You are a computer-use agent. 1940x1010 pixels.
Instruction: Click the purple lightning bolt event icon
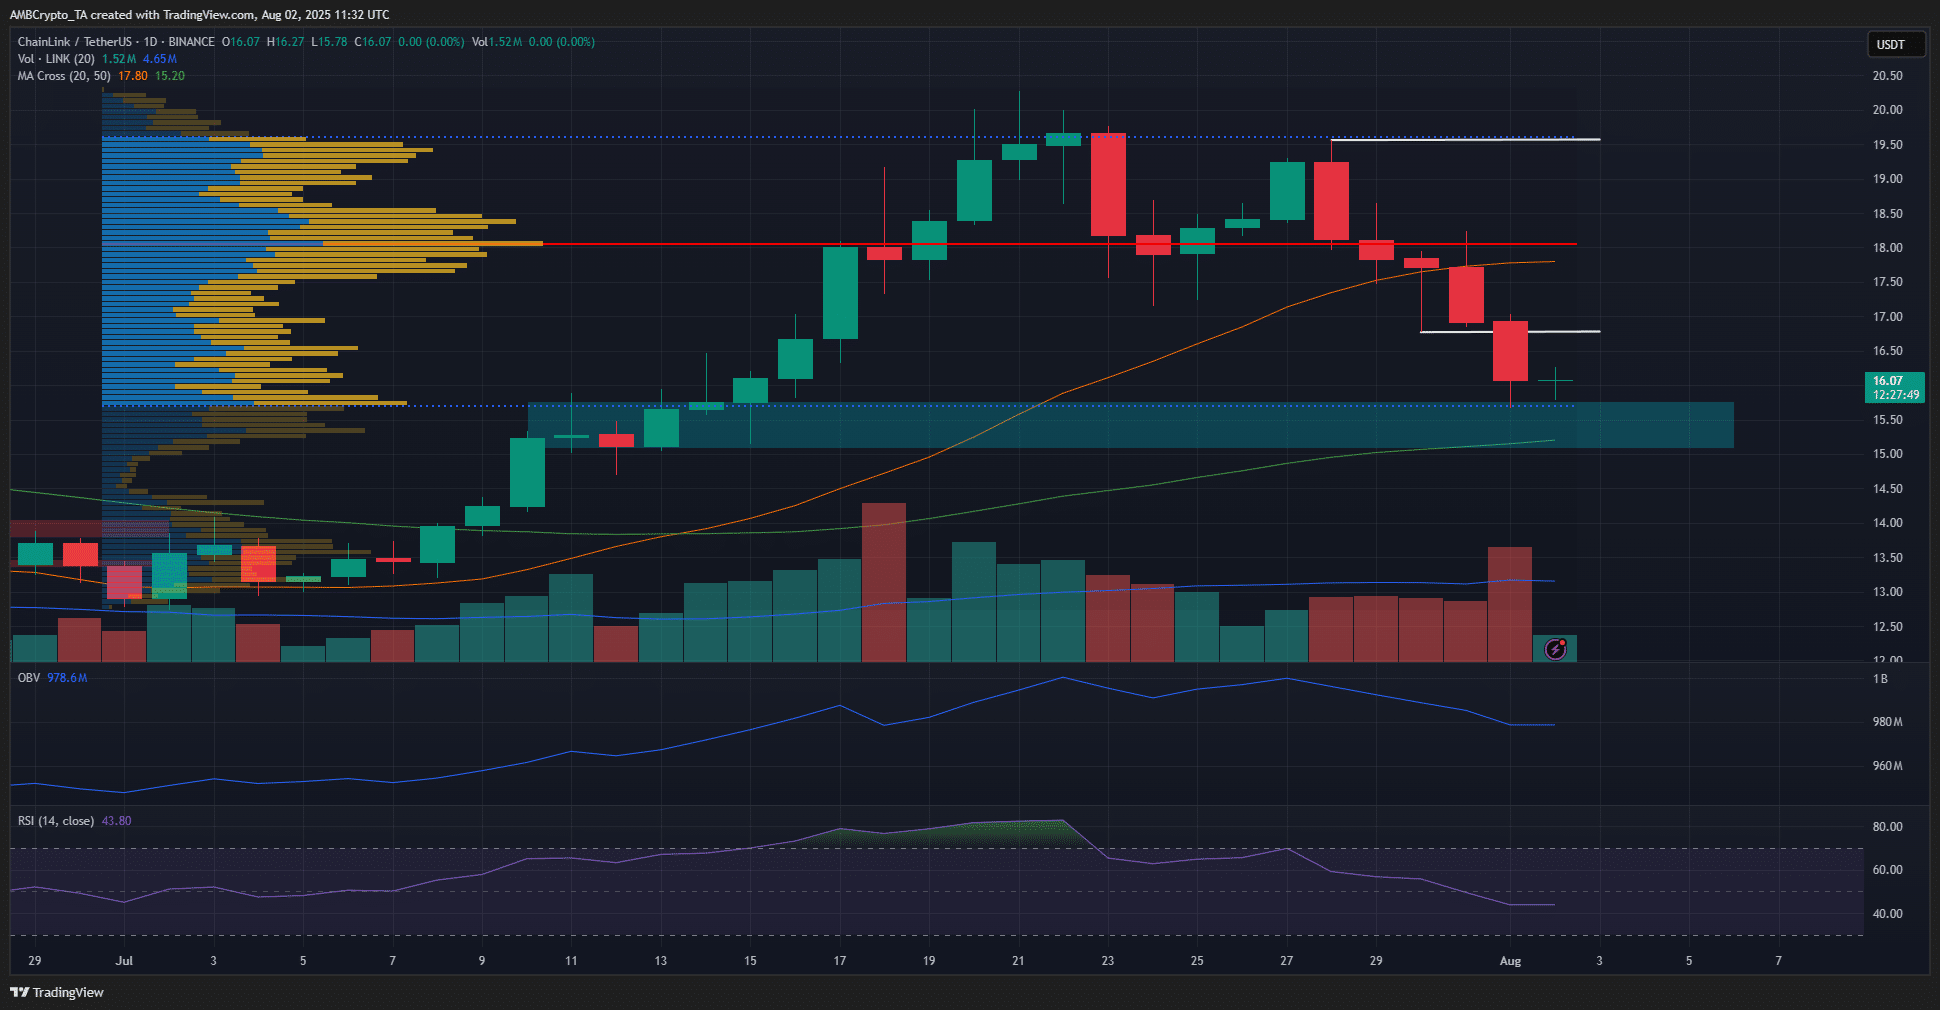coord(1555,649)
